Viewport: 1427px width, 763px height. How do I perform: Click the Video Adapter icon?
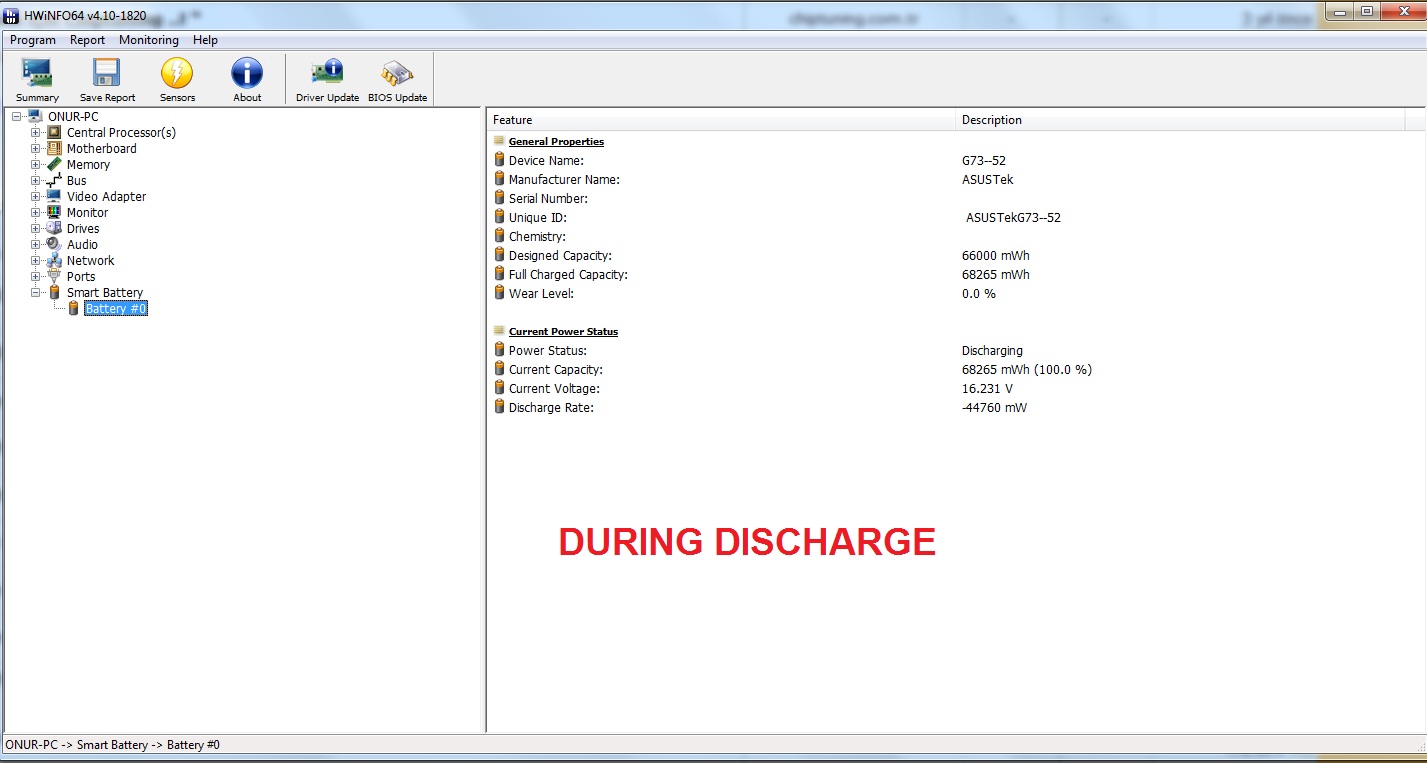[x=54, y=197]
